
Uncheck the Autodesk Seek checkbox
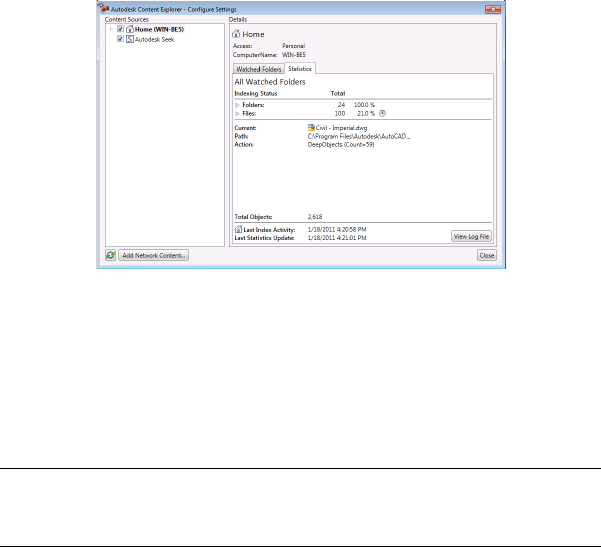[120, 39]
